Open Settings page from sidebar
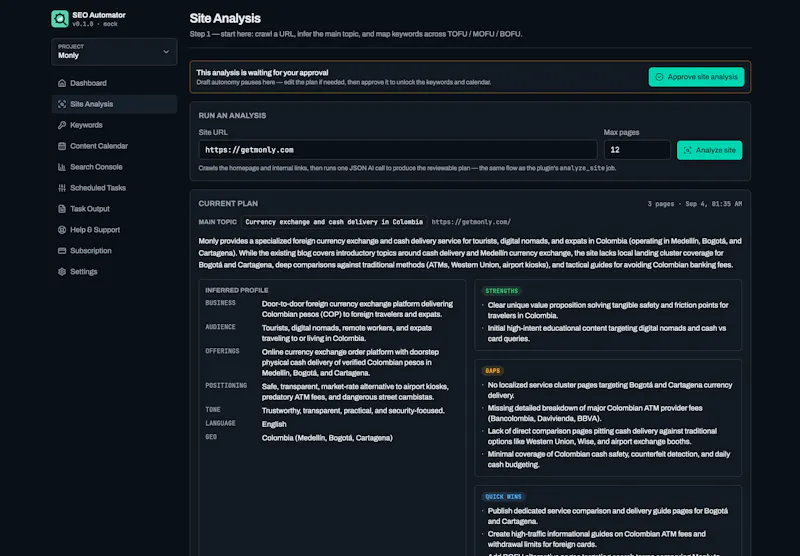800x556 pixels. 114,271
